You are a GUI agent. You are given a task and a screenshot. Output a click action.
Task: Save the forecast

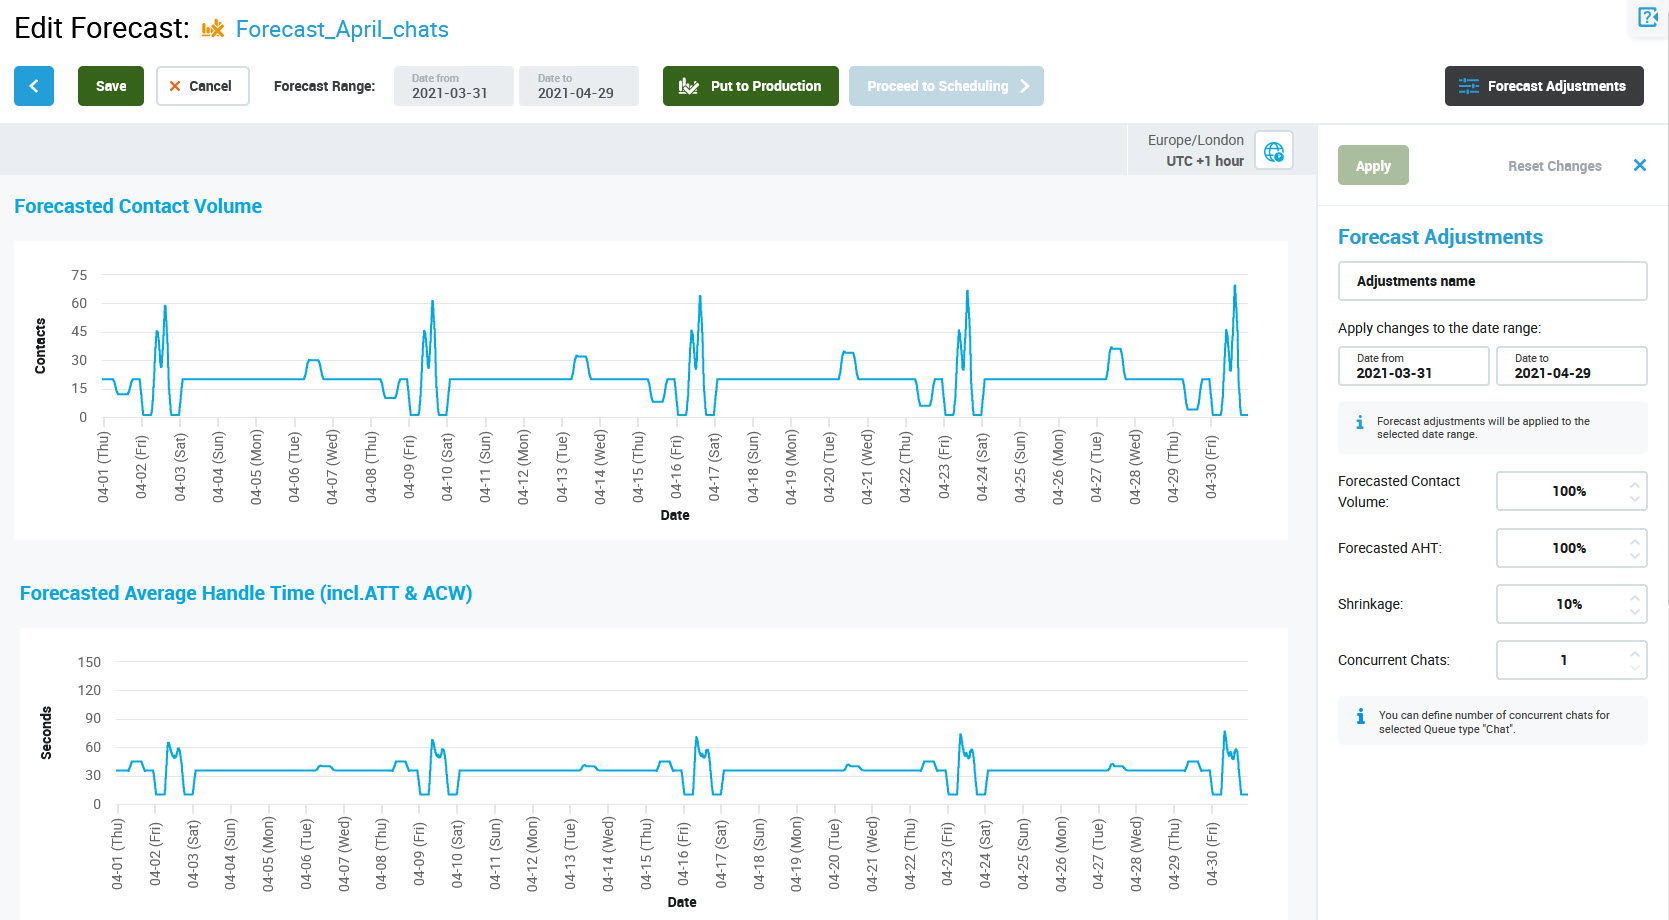[110, 86]
